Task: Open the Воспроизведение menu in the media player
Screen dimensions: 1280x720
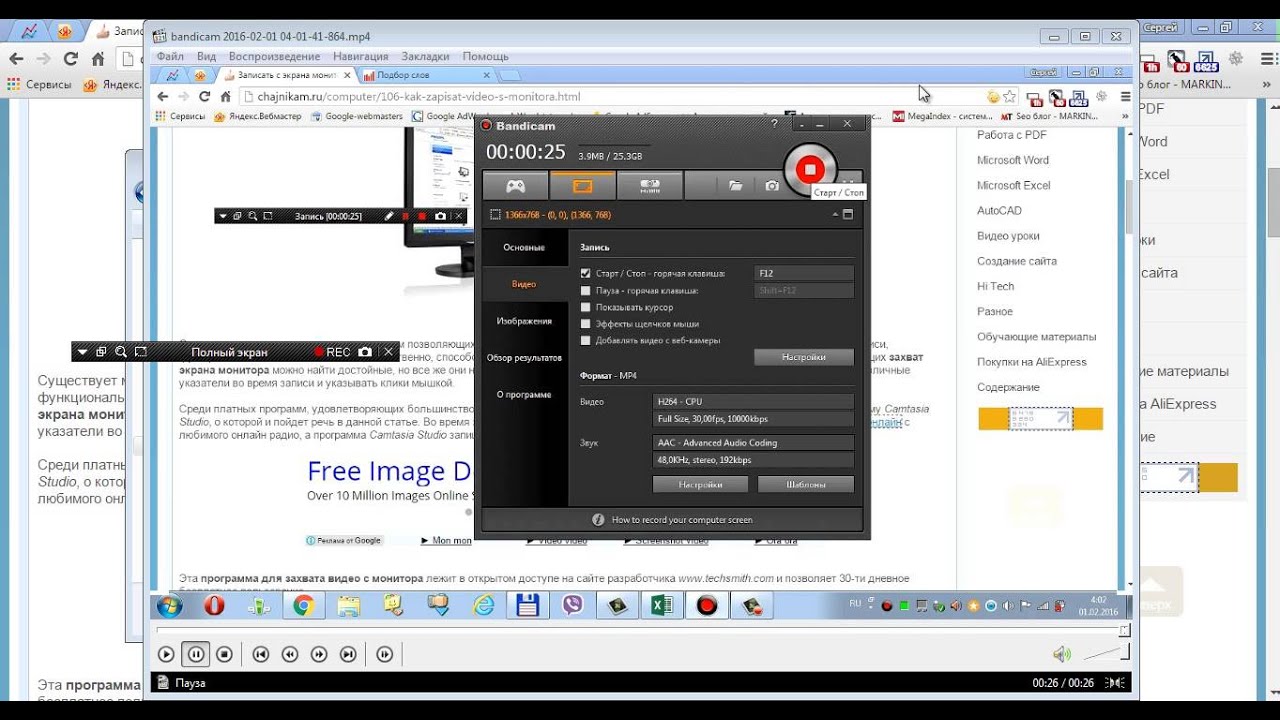Action: coord(275,57)
